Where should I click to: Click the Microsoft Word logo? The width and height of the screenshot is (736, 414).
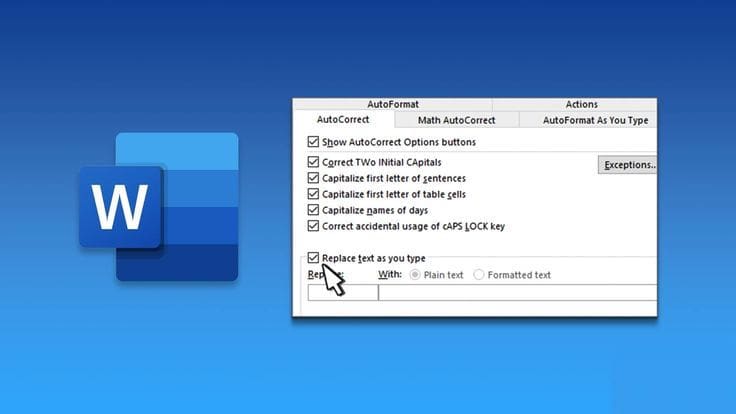[x=159, y=207]
